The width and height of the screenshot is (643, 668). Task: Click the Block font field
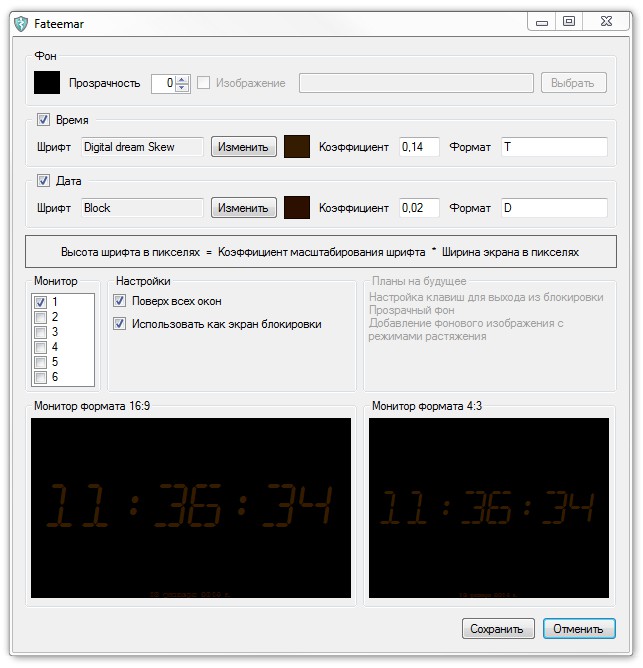point(142,208)
